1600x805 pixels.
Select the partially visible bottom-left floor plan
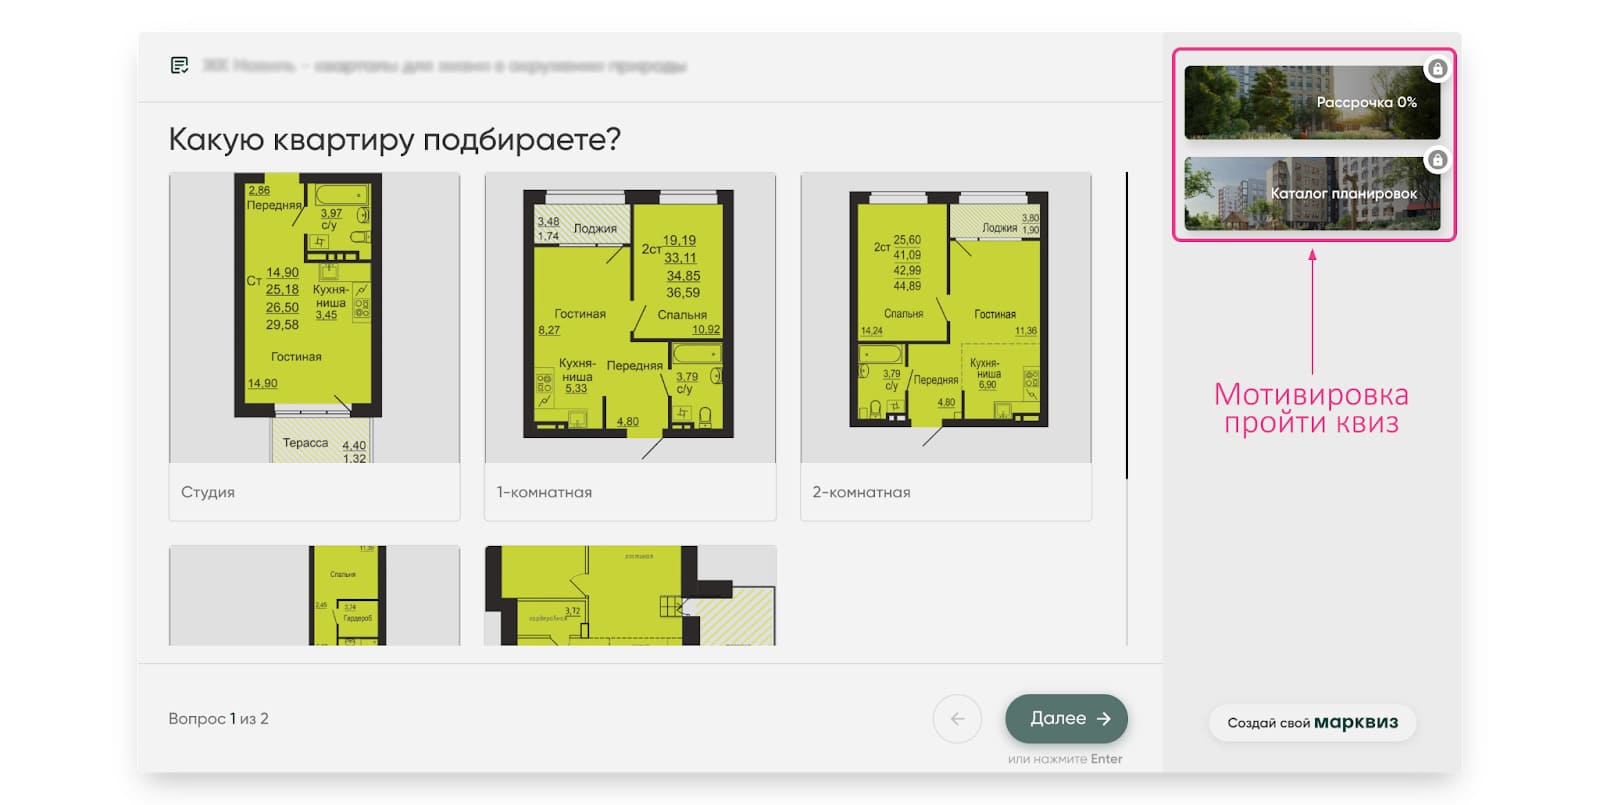[314, 595]
